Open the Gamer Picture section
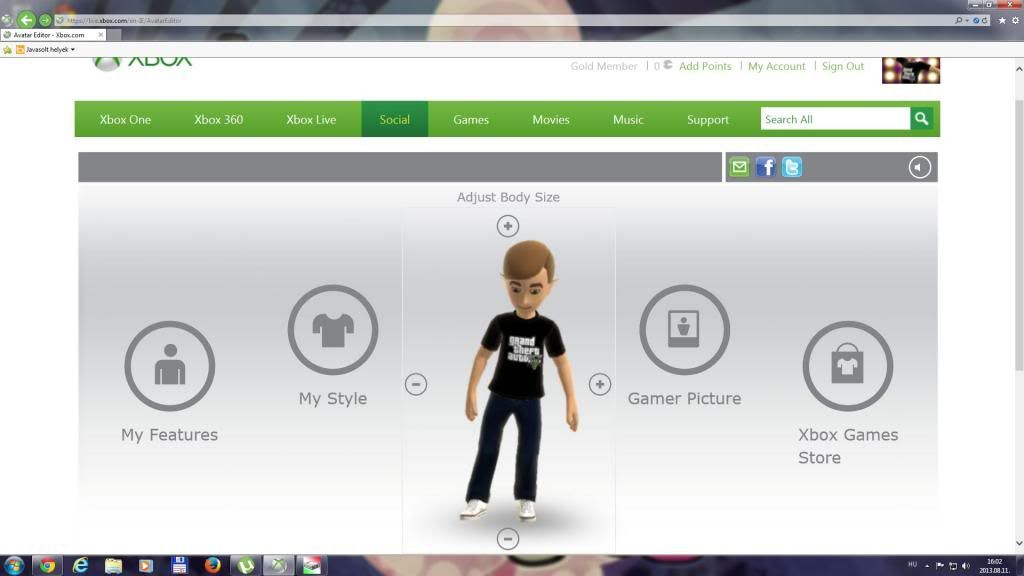Screen dimensions: 1024x576 click(x=684, y=330)
